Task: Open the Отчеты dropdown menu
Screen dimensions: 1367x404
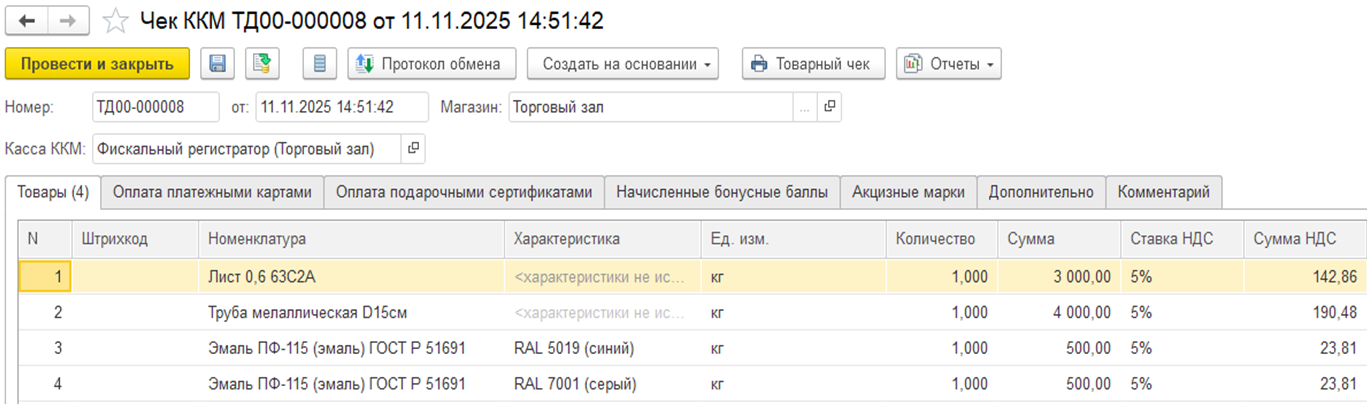Action: pyautogui.click(x=948, y=64)
